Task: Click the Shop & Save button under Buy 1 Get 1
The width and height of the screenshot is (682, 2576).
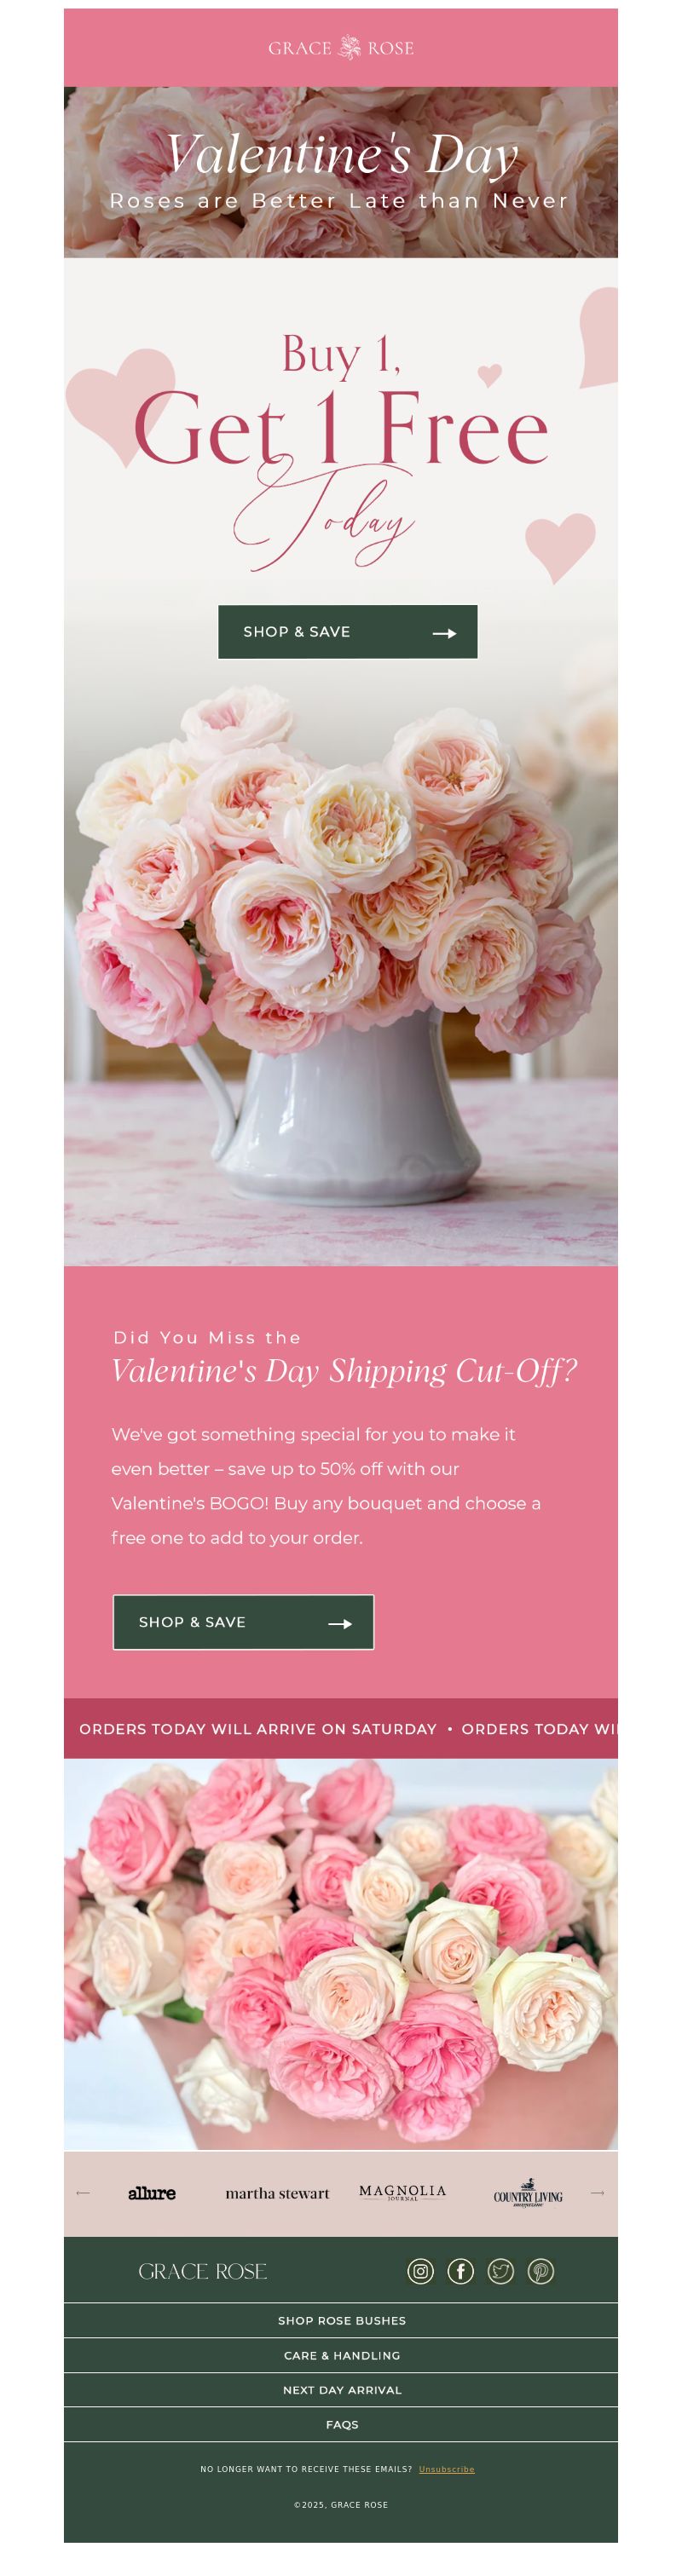Action: click(x=348, y=632)
